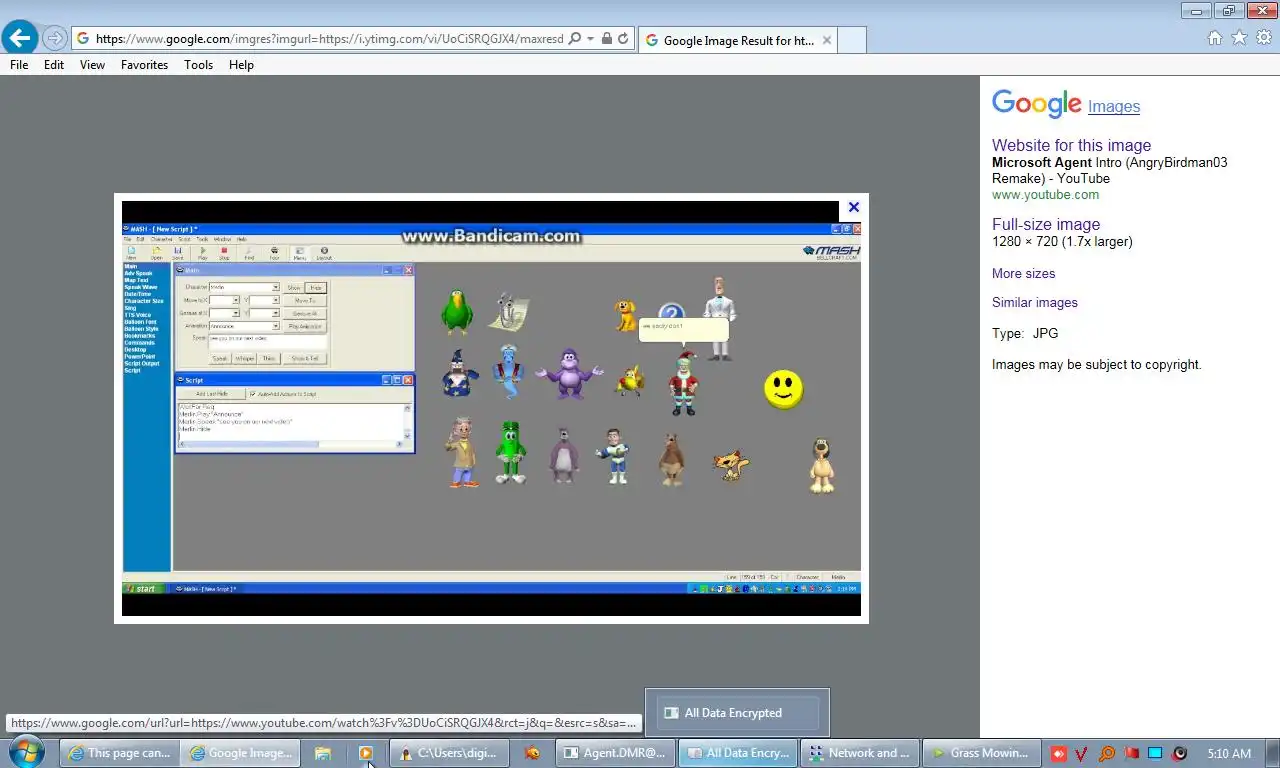The height and width of the screenshot is (768, 1280).
Task: Open the Website for this image link
Action: [x=1071, y=145]
